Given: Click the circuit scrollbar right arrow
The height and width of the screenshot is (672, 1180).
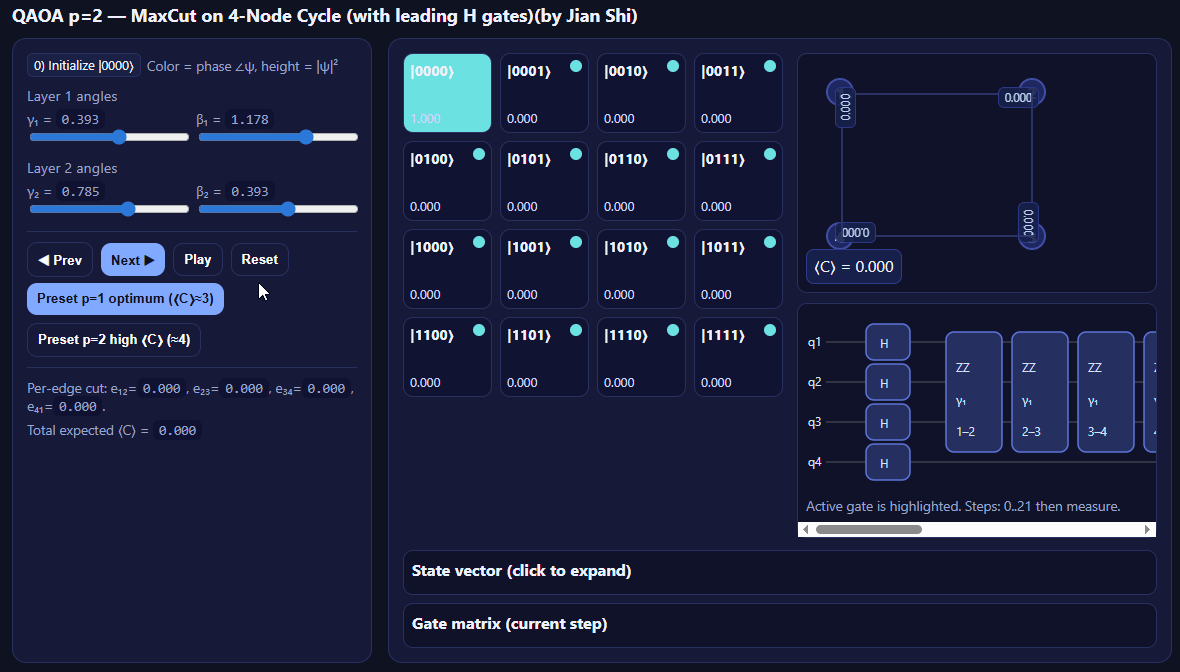Looking at the screenshot, I should click(1148, 530).
